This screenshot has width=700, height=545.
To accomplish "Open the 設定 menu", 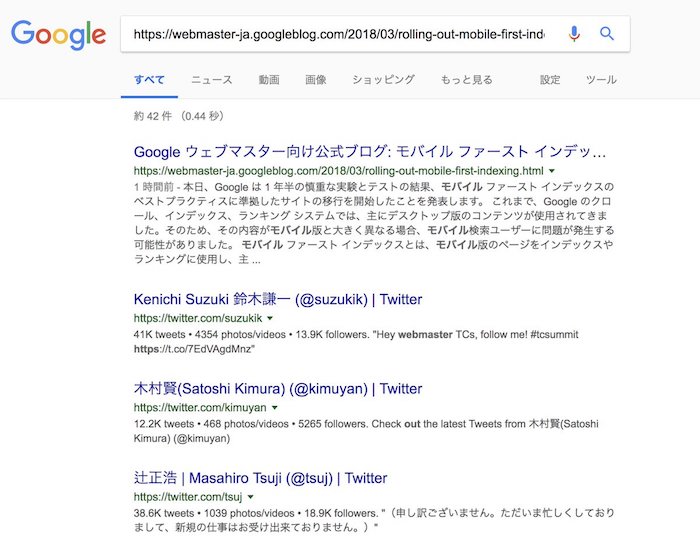I will click(x=550, y=80).
